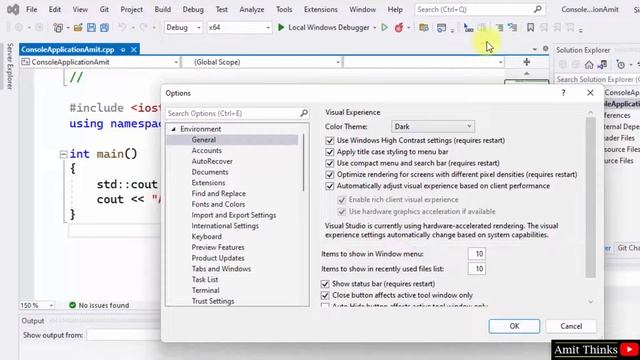Click the recently used files list count field
This screenshot has width=640, height=360.
click(477, 269)
